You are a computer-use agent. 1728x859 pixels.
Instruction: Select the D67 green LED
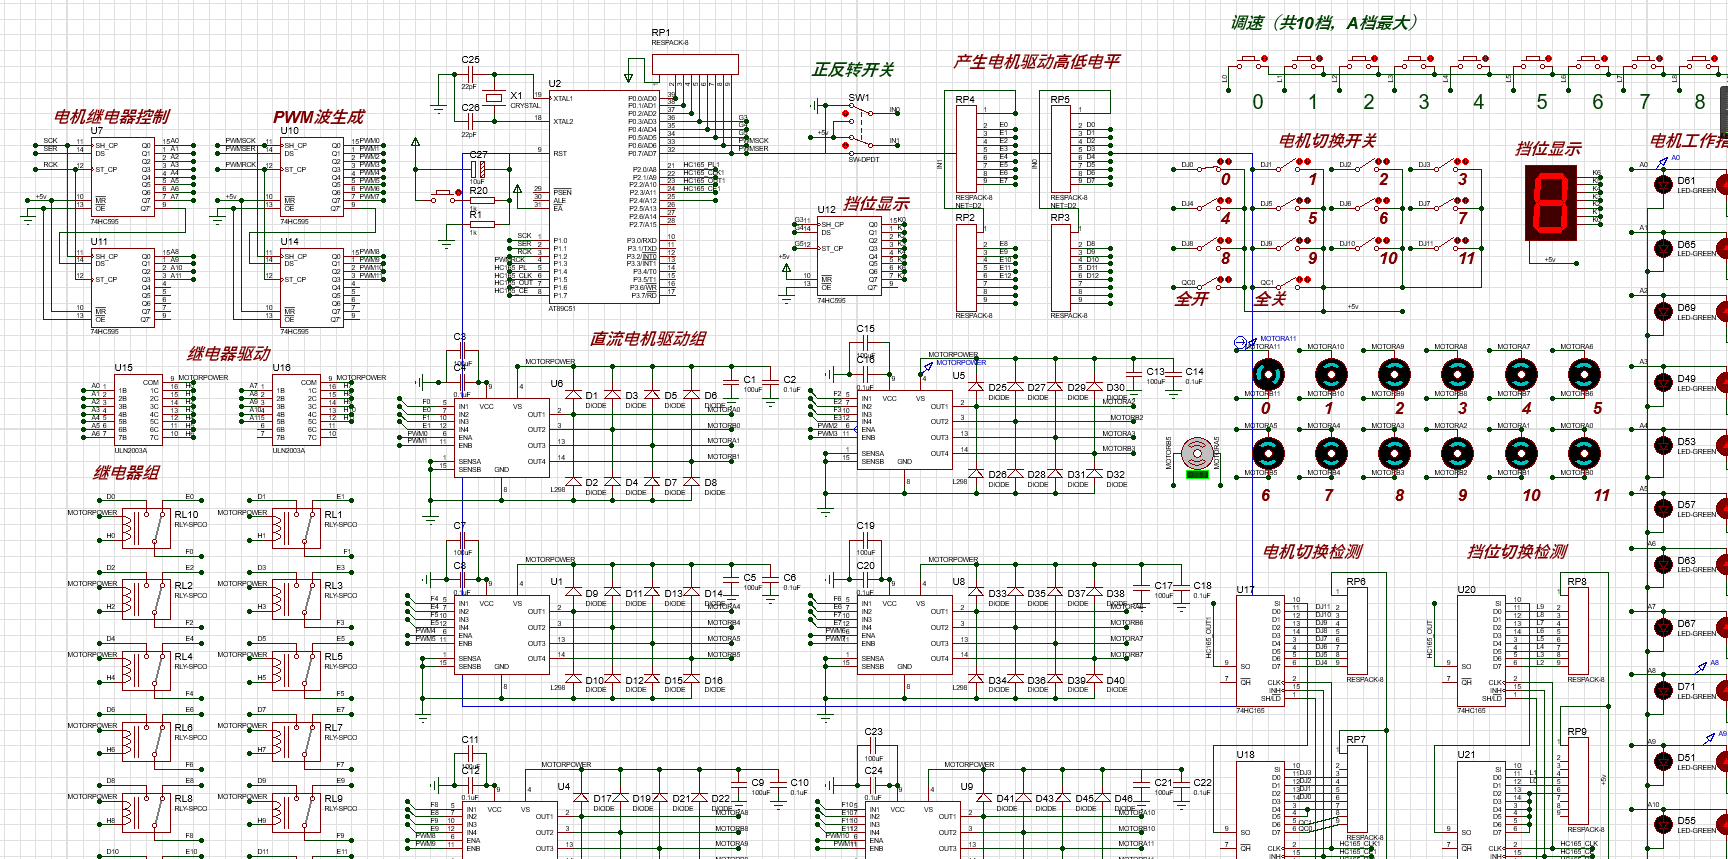tap(1663, 627)
